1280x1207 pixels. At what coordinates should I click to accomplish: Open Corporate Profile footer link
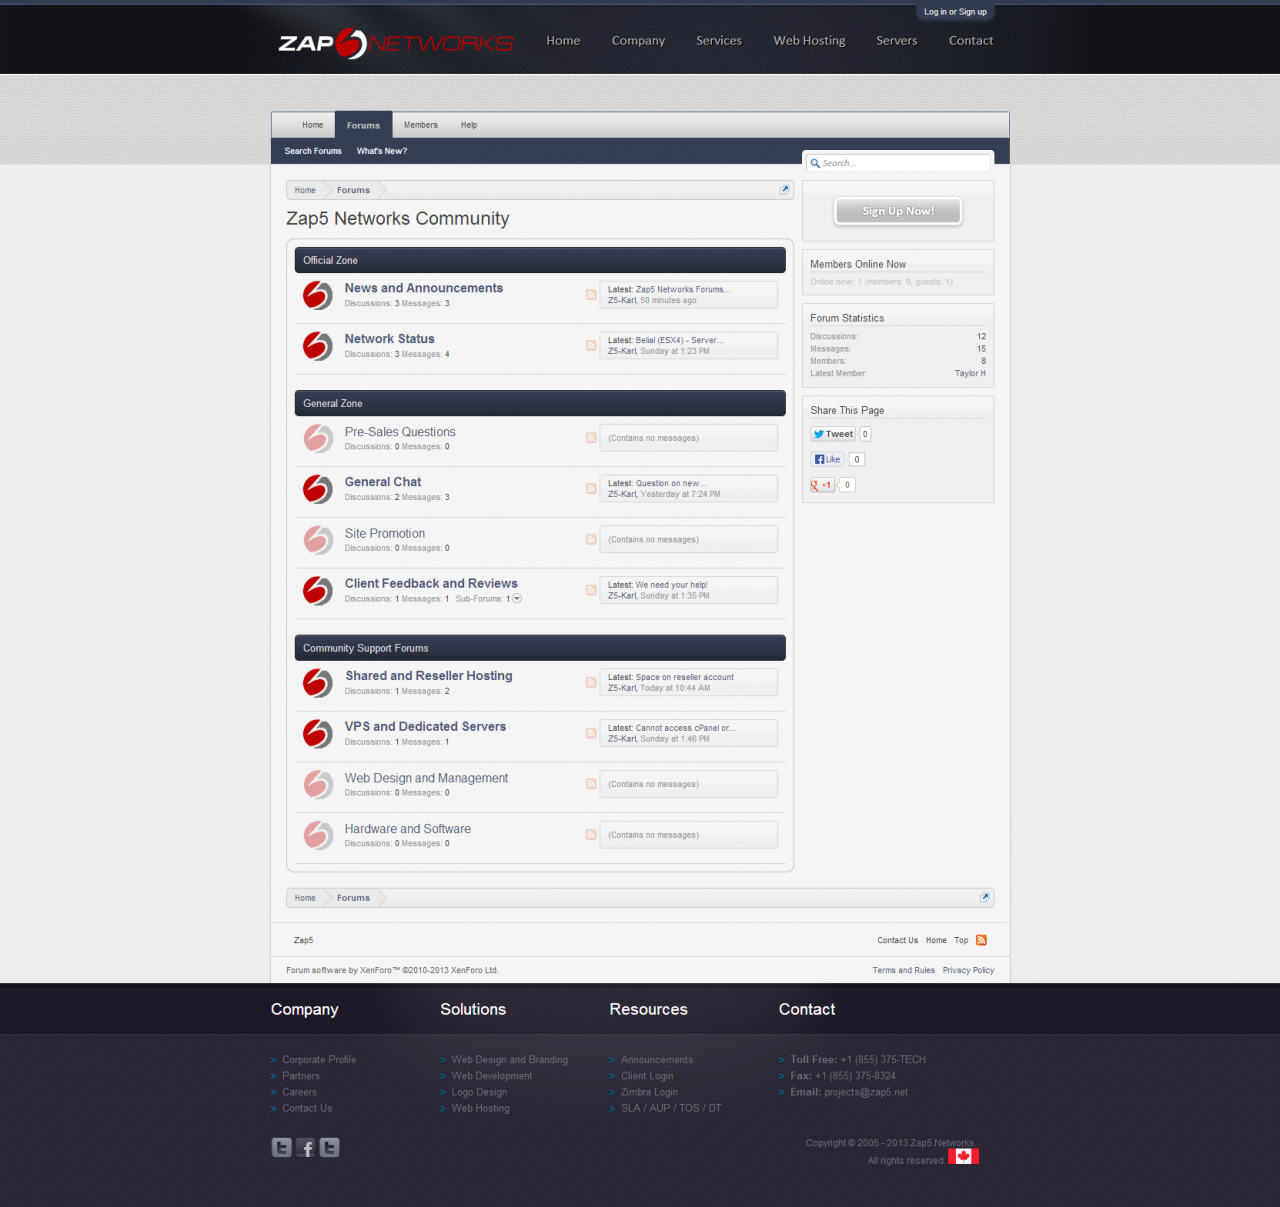[319, 1060]
